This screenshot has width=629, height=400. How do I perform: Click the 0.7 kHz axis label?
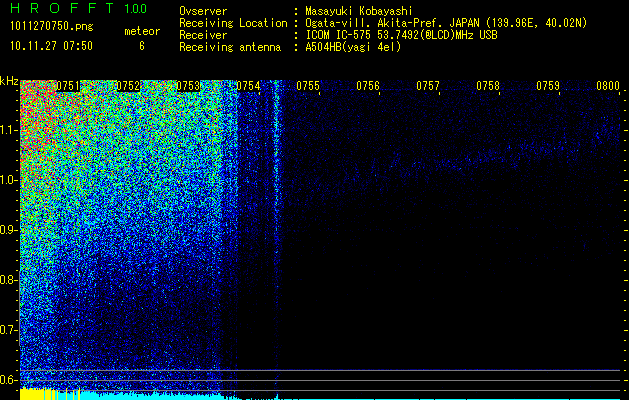[9, 330]
